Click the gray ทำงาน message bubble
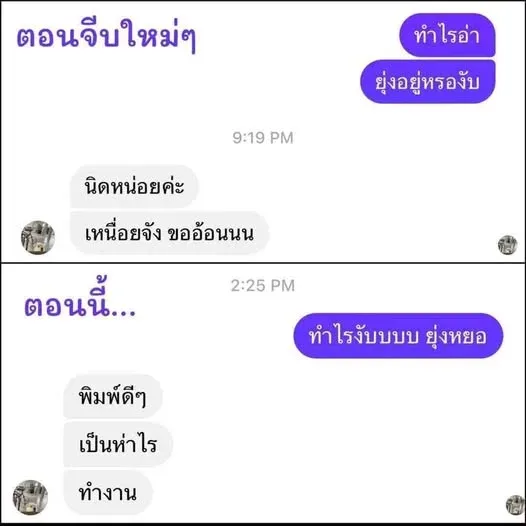 [108, 492]
